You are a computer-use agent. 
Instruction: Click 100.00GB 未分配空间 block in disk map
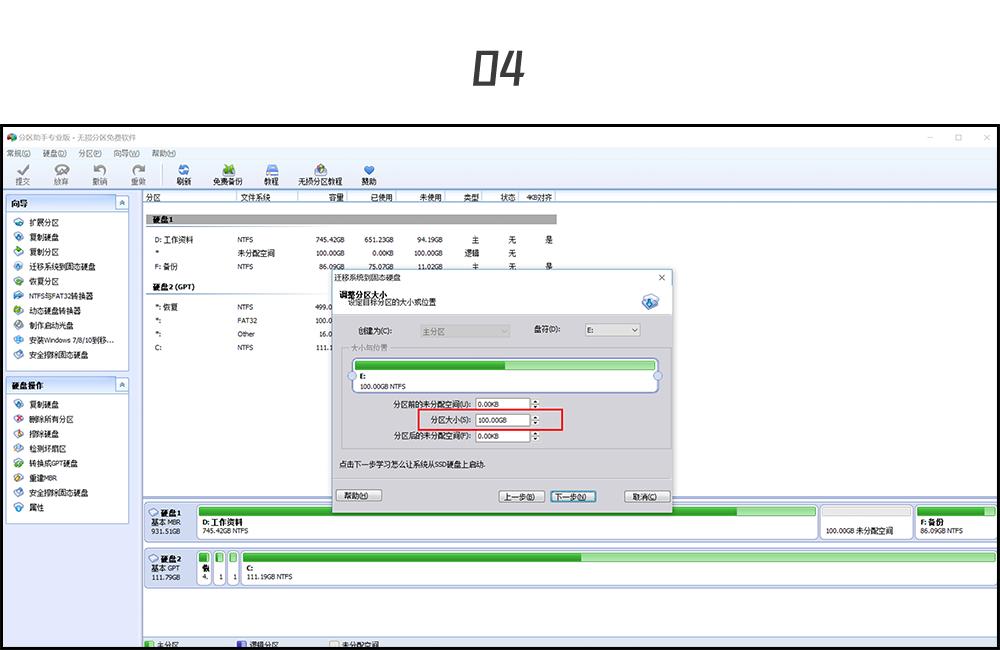pyautogui.click(x=866, y=522)
